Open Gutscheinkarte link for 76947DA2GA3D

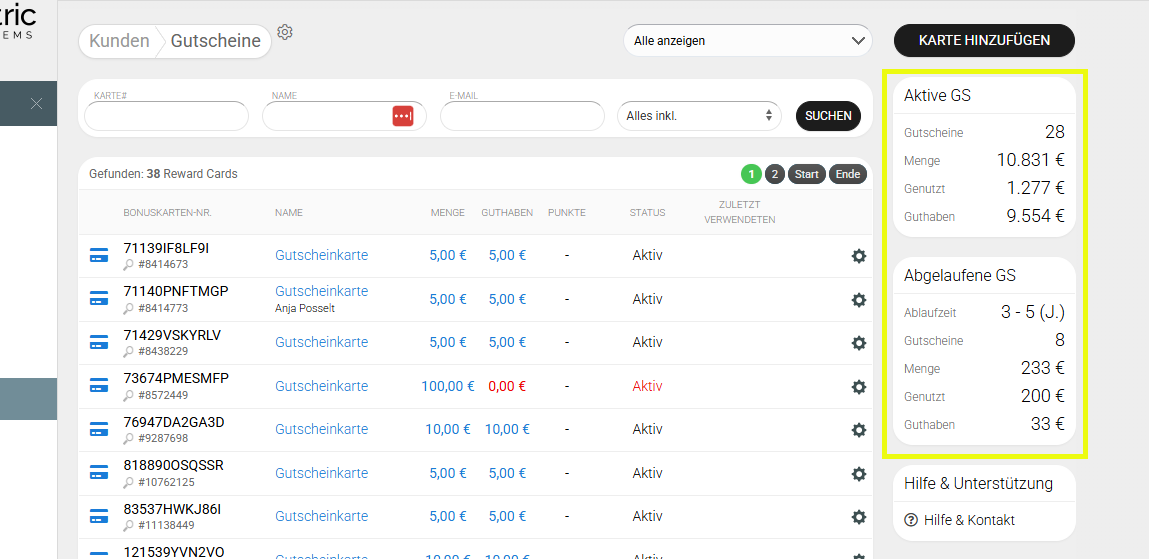[x=321, y=429]
